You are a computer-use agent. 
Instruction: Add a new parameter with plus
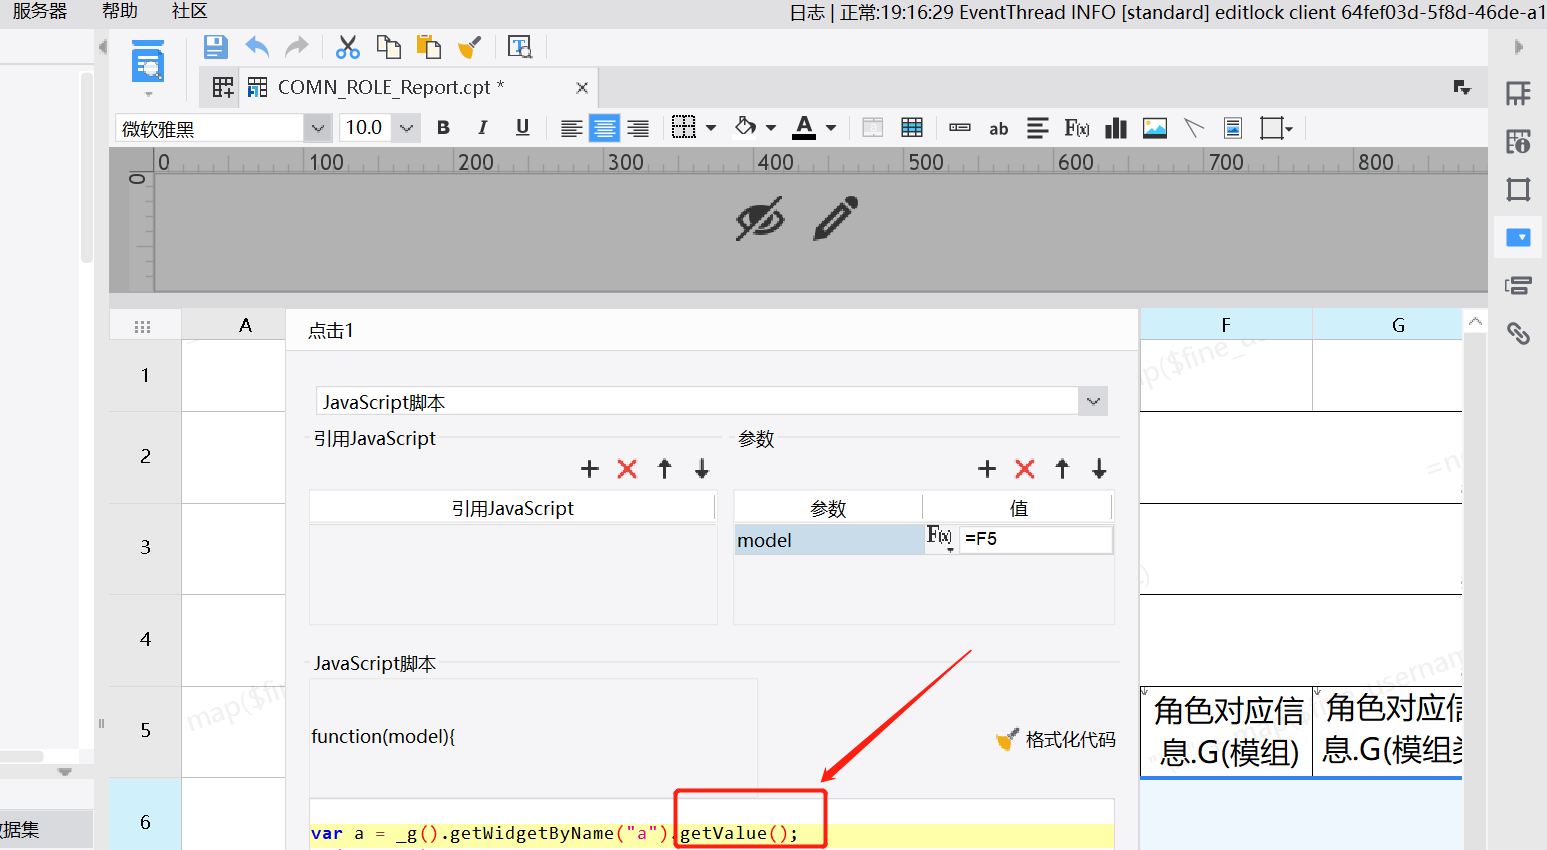987,469
